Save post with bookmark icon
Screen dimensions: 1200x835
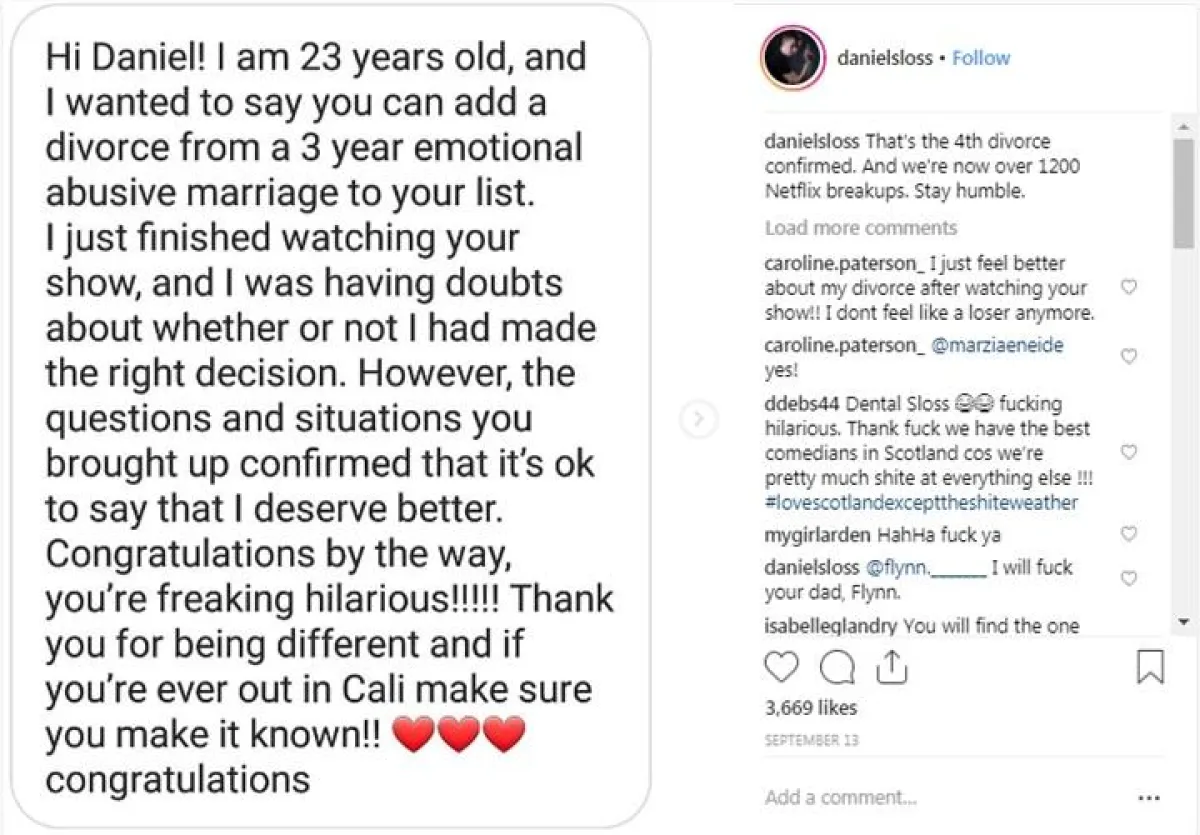pyautogui.click(x=1151, y=667)
